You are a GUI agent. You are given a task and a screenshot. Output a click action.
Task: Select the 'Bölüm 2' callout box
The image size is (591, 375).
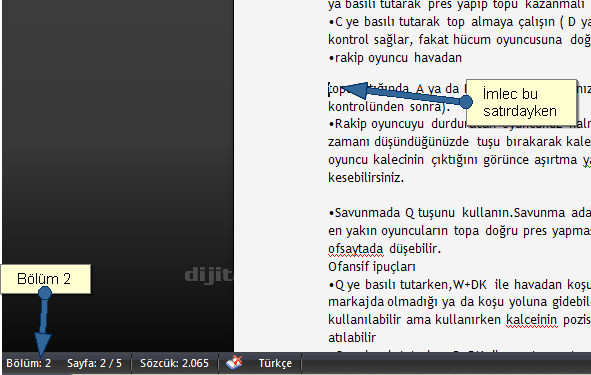pyautogui.click(x=46, y=279)
